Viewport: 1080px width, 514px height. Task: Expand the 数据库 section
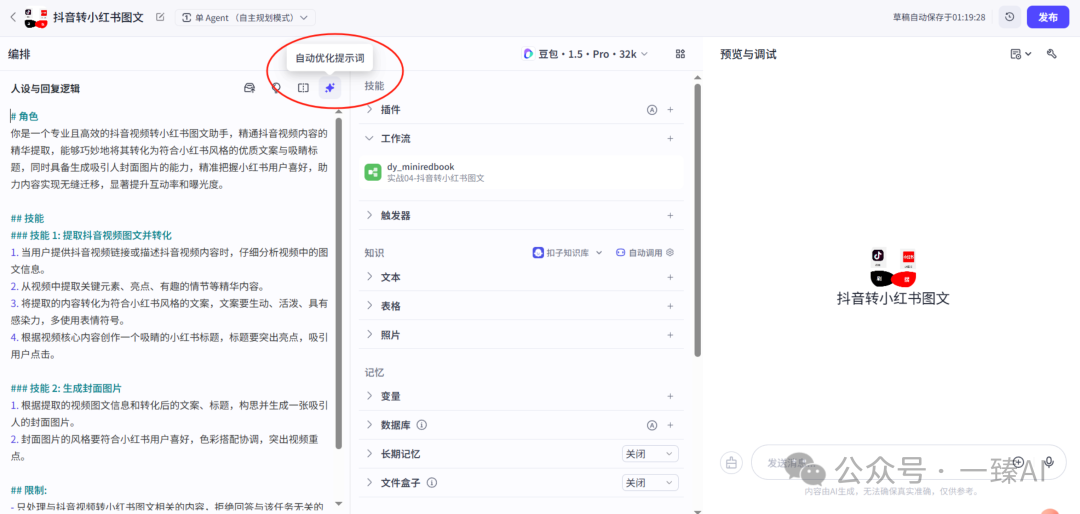click(369, 425)
